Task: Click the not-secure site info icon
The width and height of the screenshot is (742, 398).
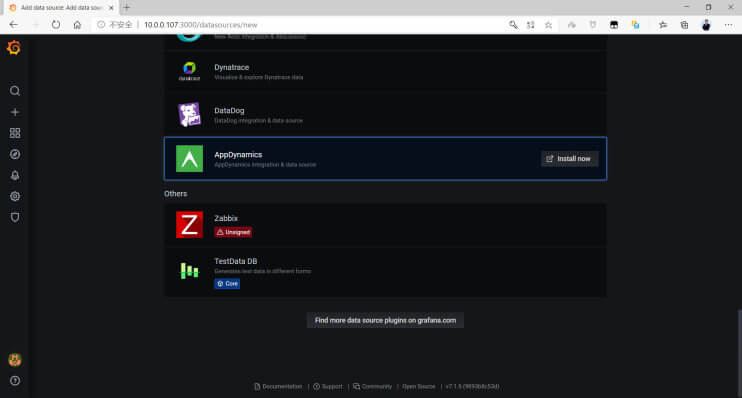Action: tap(101, 25)
